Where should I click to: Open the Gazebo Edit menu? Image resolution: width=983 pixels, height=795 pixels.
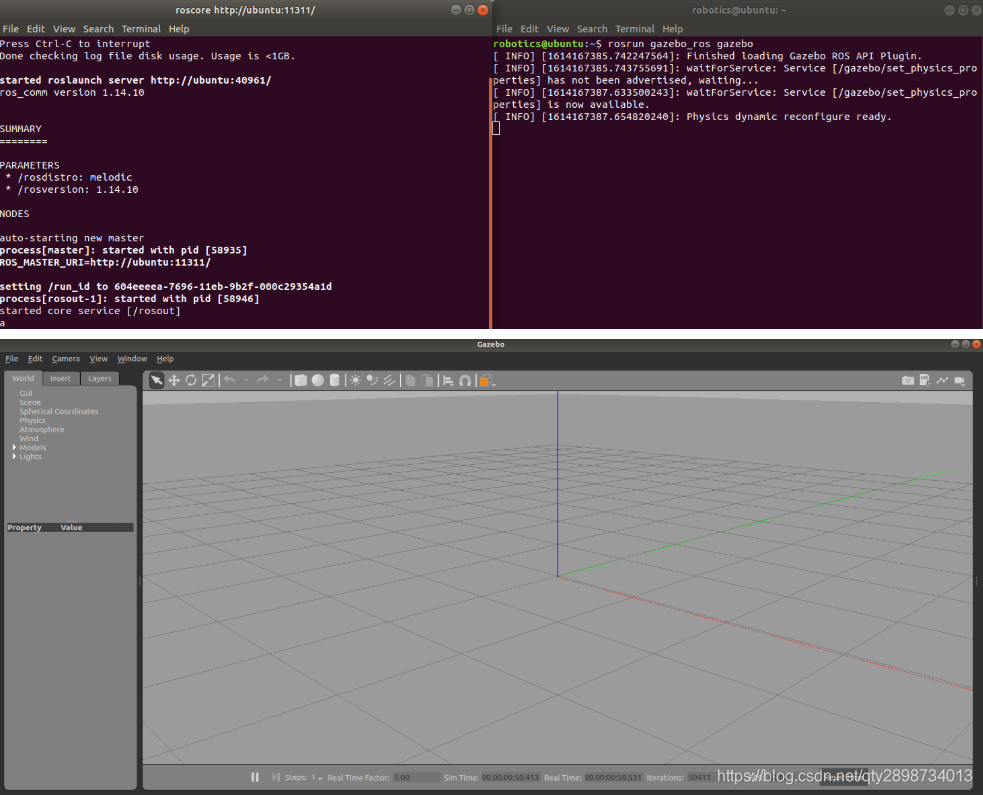35,359
